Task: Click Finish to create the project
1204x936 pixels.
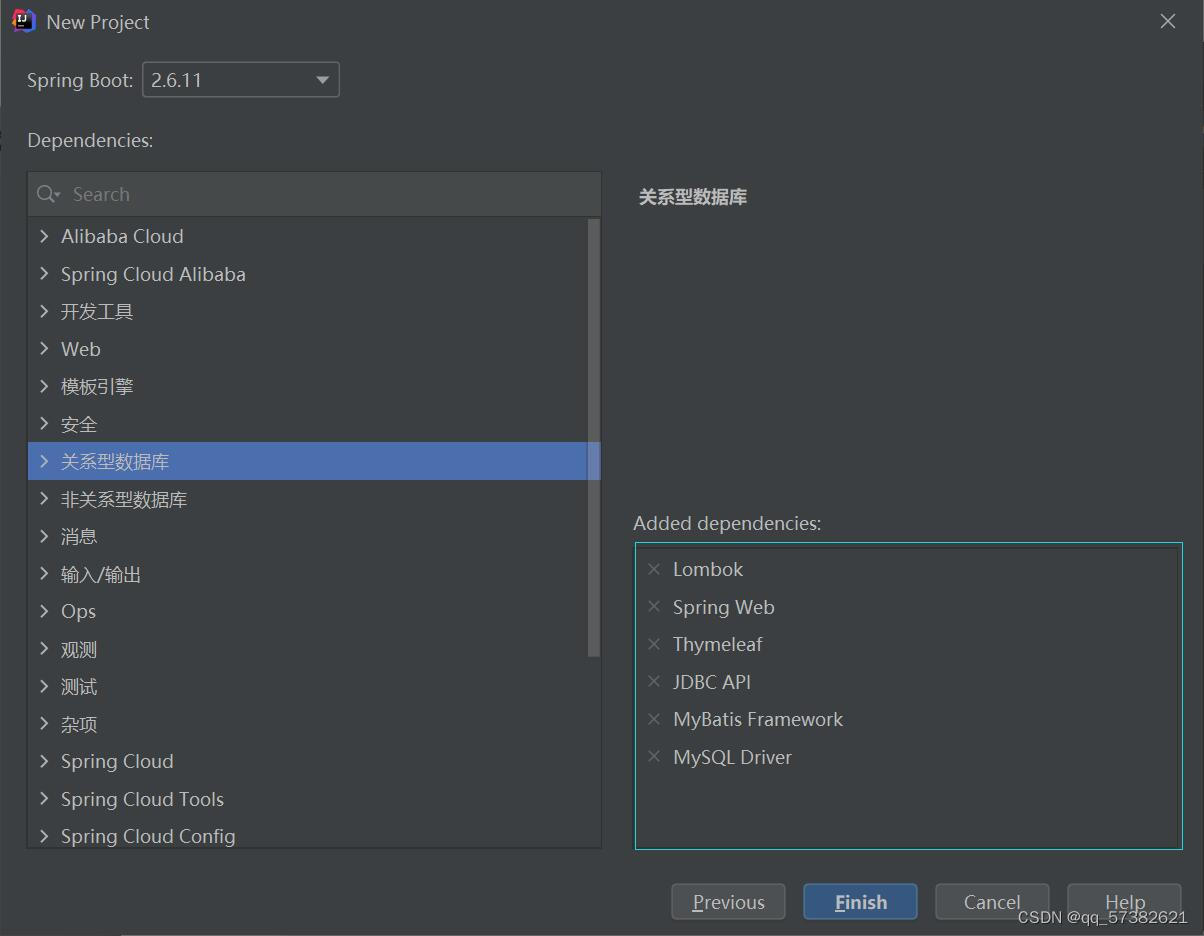Action: (860, 902)
